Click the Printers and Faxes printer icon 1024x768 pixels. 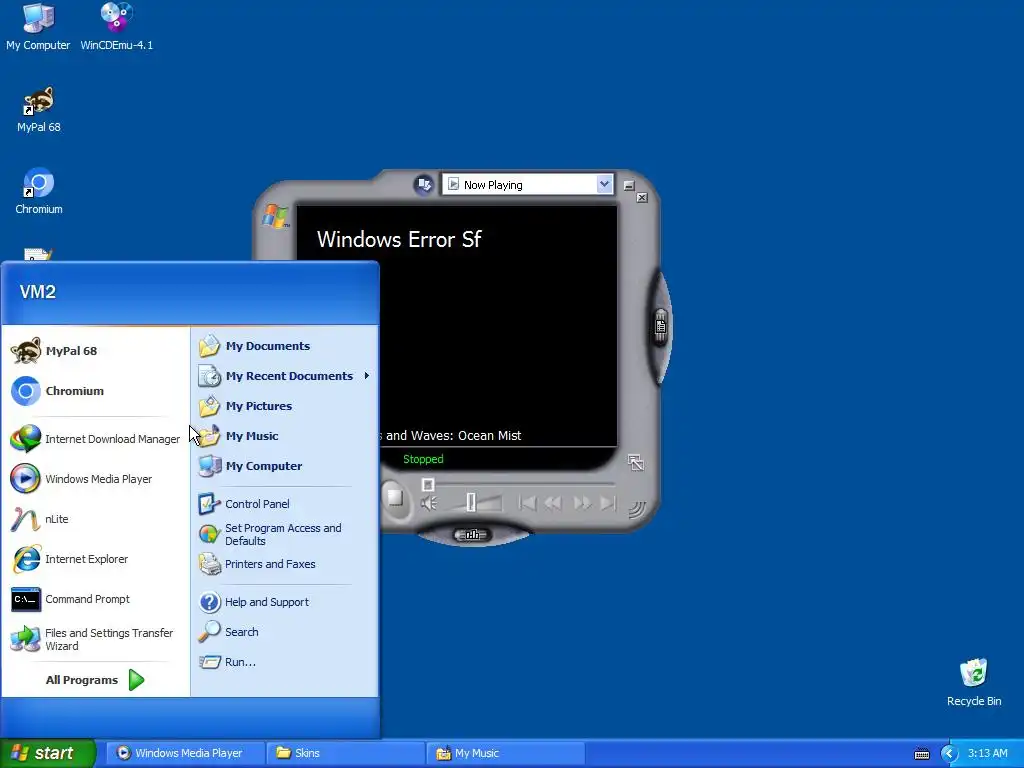click(x=210, y=564)
